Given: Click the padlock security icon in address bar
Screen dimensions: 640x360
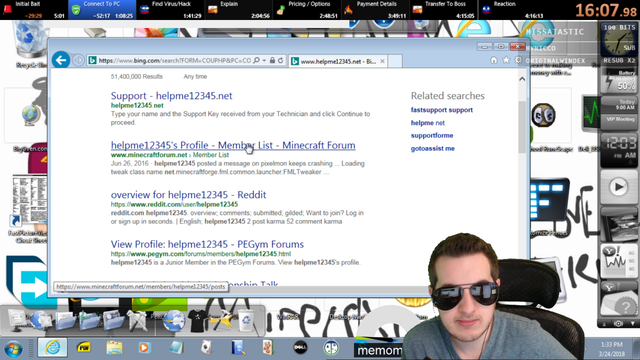Looking at the screenshot, I should coord(272,60).
